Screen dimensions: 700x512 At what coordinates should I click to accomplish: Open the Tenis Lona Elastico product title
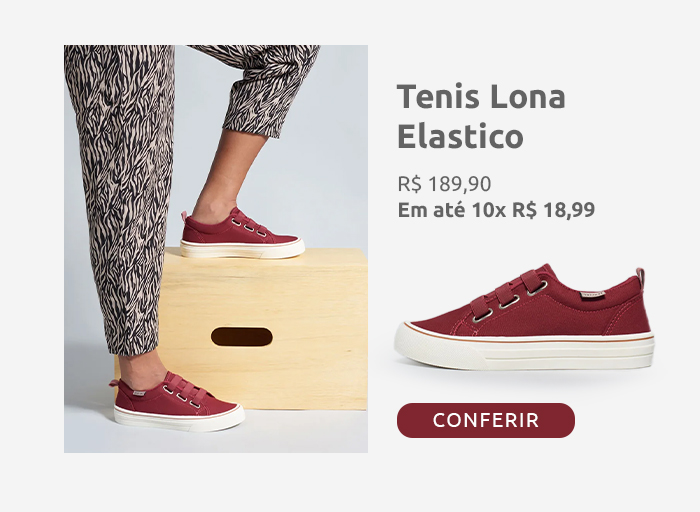point(481,116)
